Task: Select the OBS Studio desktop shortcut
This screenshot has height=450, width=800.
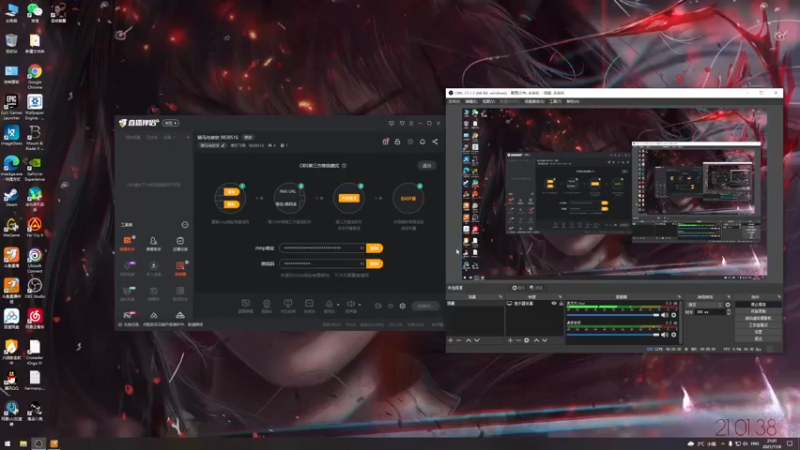Action: (x=35, y=288)
